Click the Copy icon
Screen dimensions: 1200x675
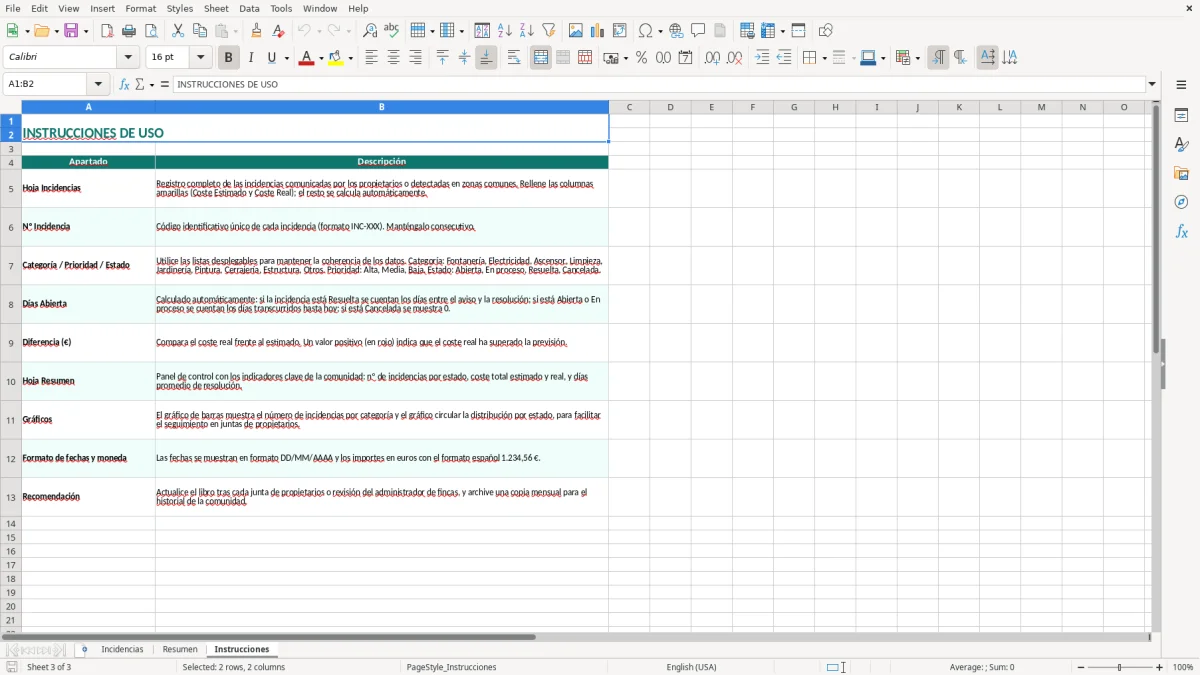200,31
